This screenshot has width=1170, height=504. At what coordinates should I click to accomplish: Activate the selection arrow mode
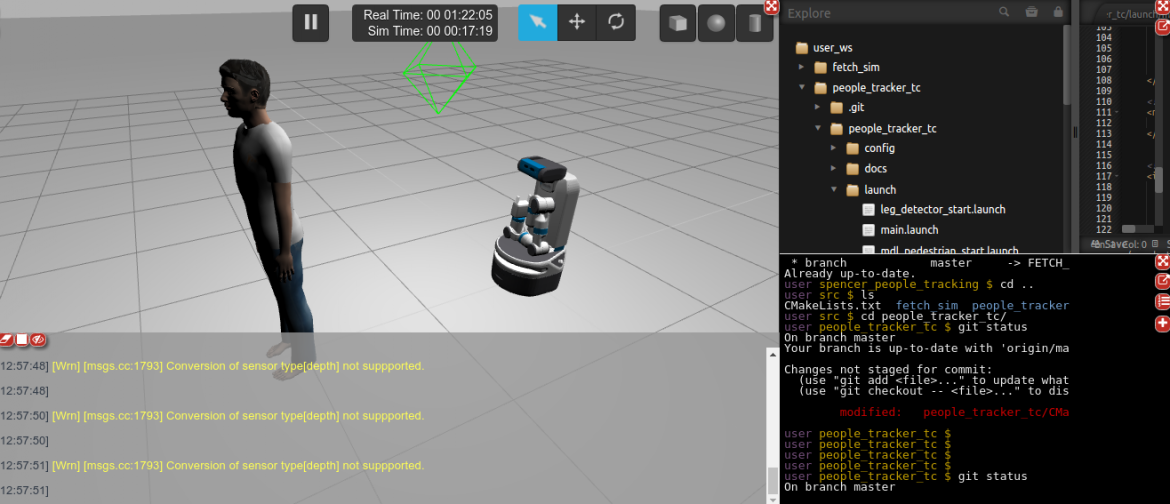538,22
